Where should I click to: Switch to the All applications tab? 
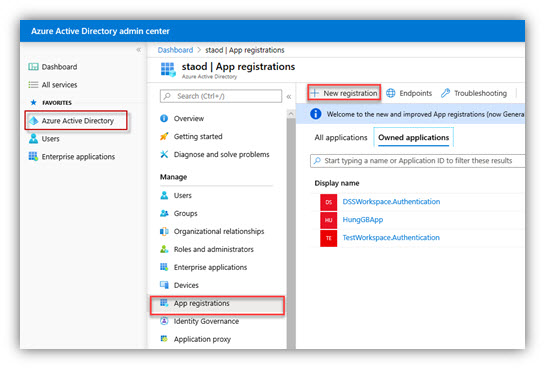(341, 138)
